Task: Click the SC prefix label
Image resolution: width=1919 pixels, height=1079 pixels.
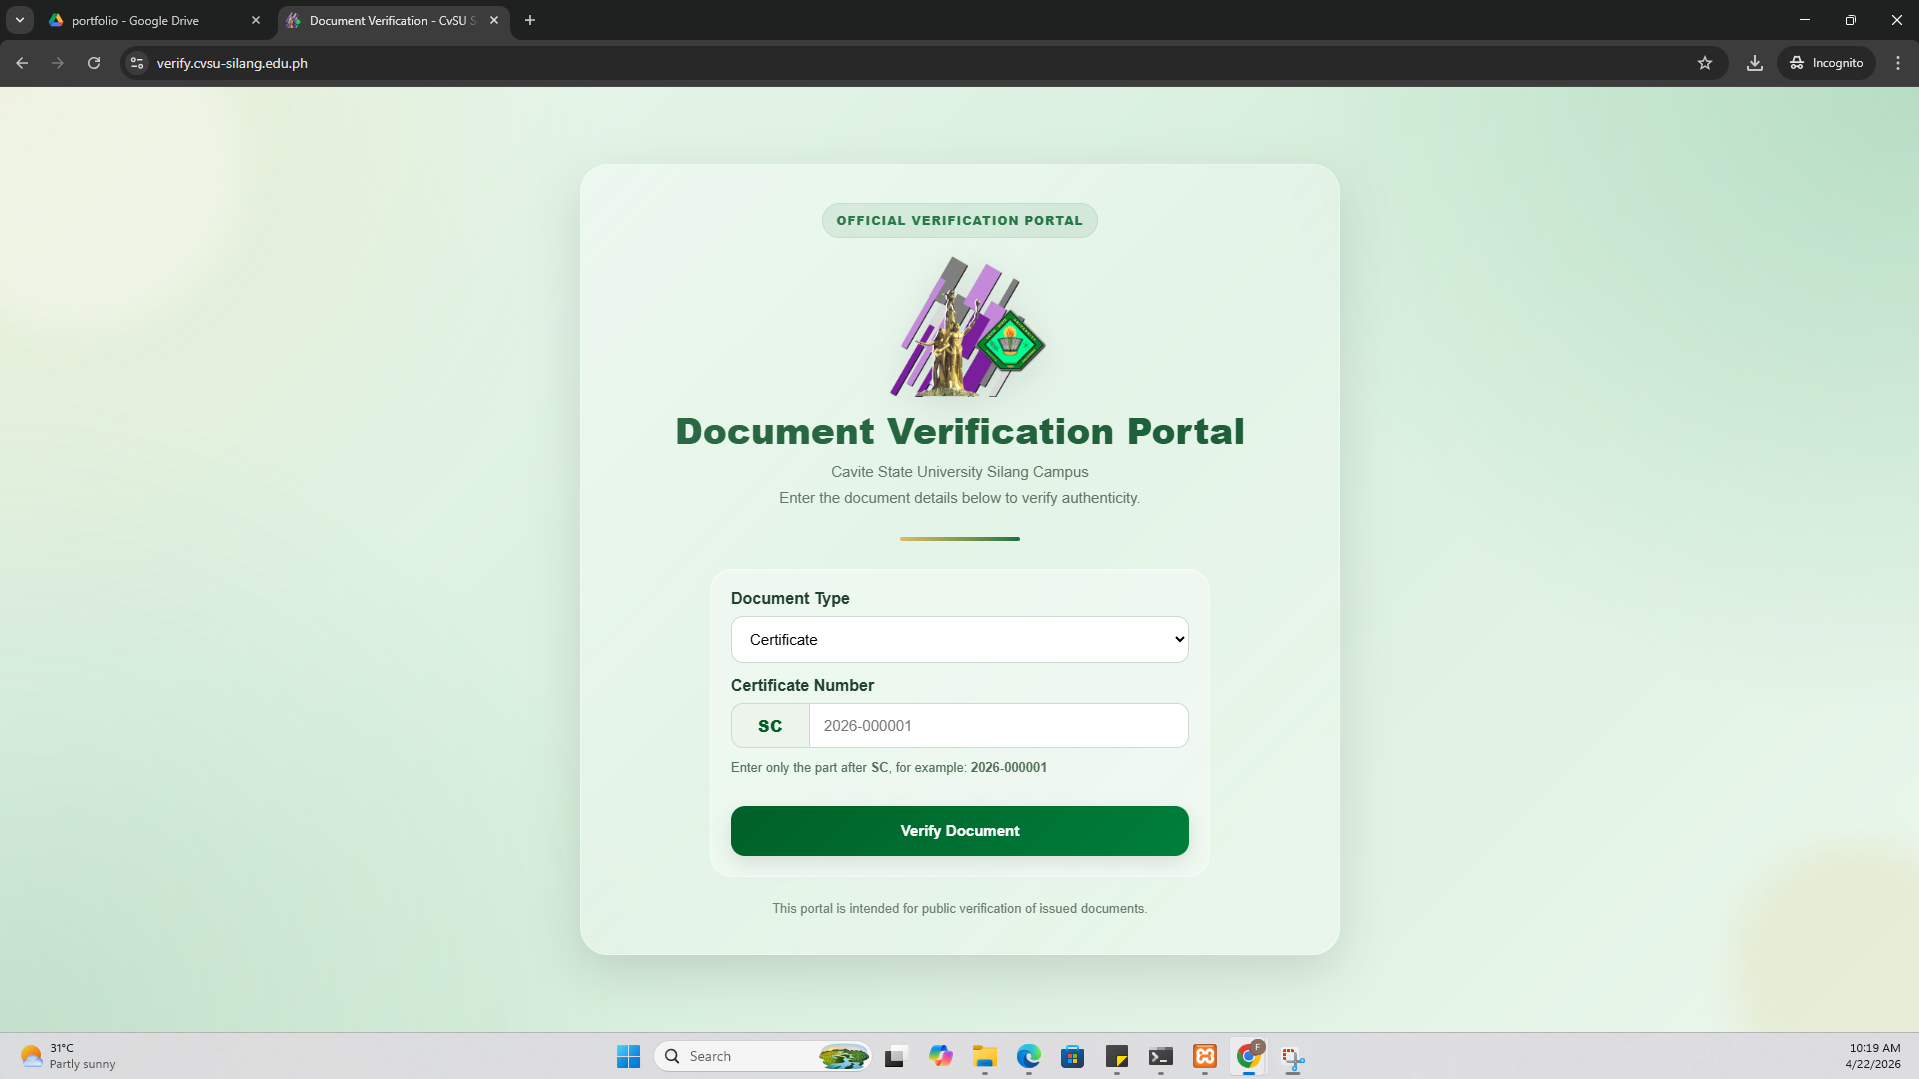Action: coord(770,726)
